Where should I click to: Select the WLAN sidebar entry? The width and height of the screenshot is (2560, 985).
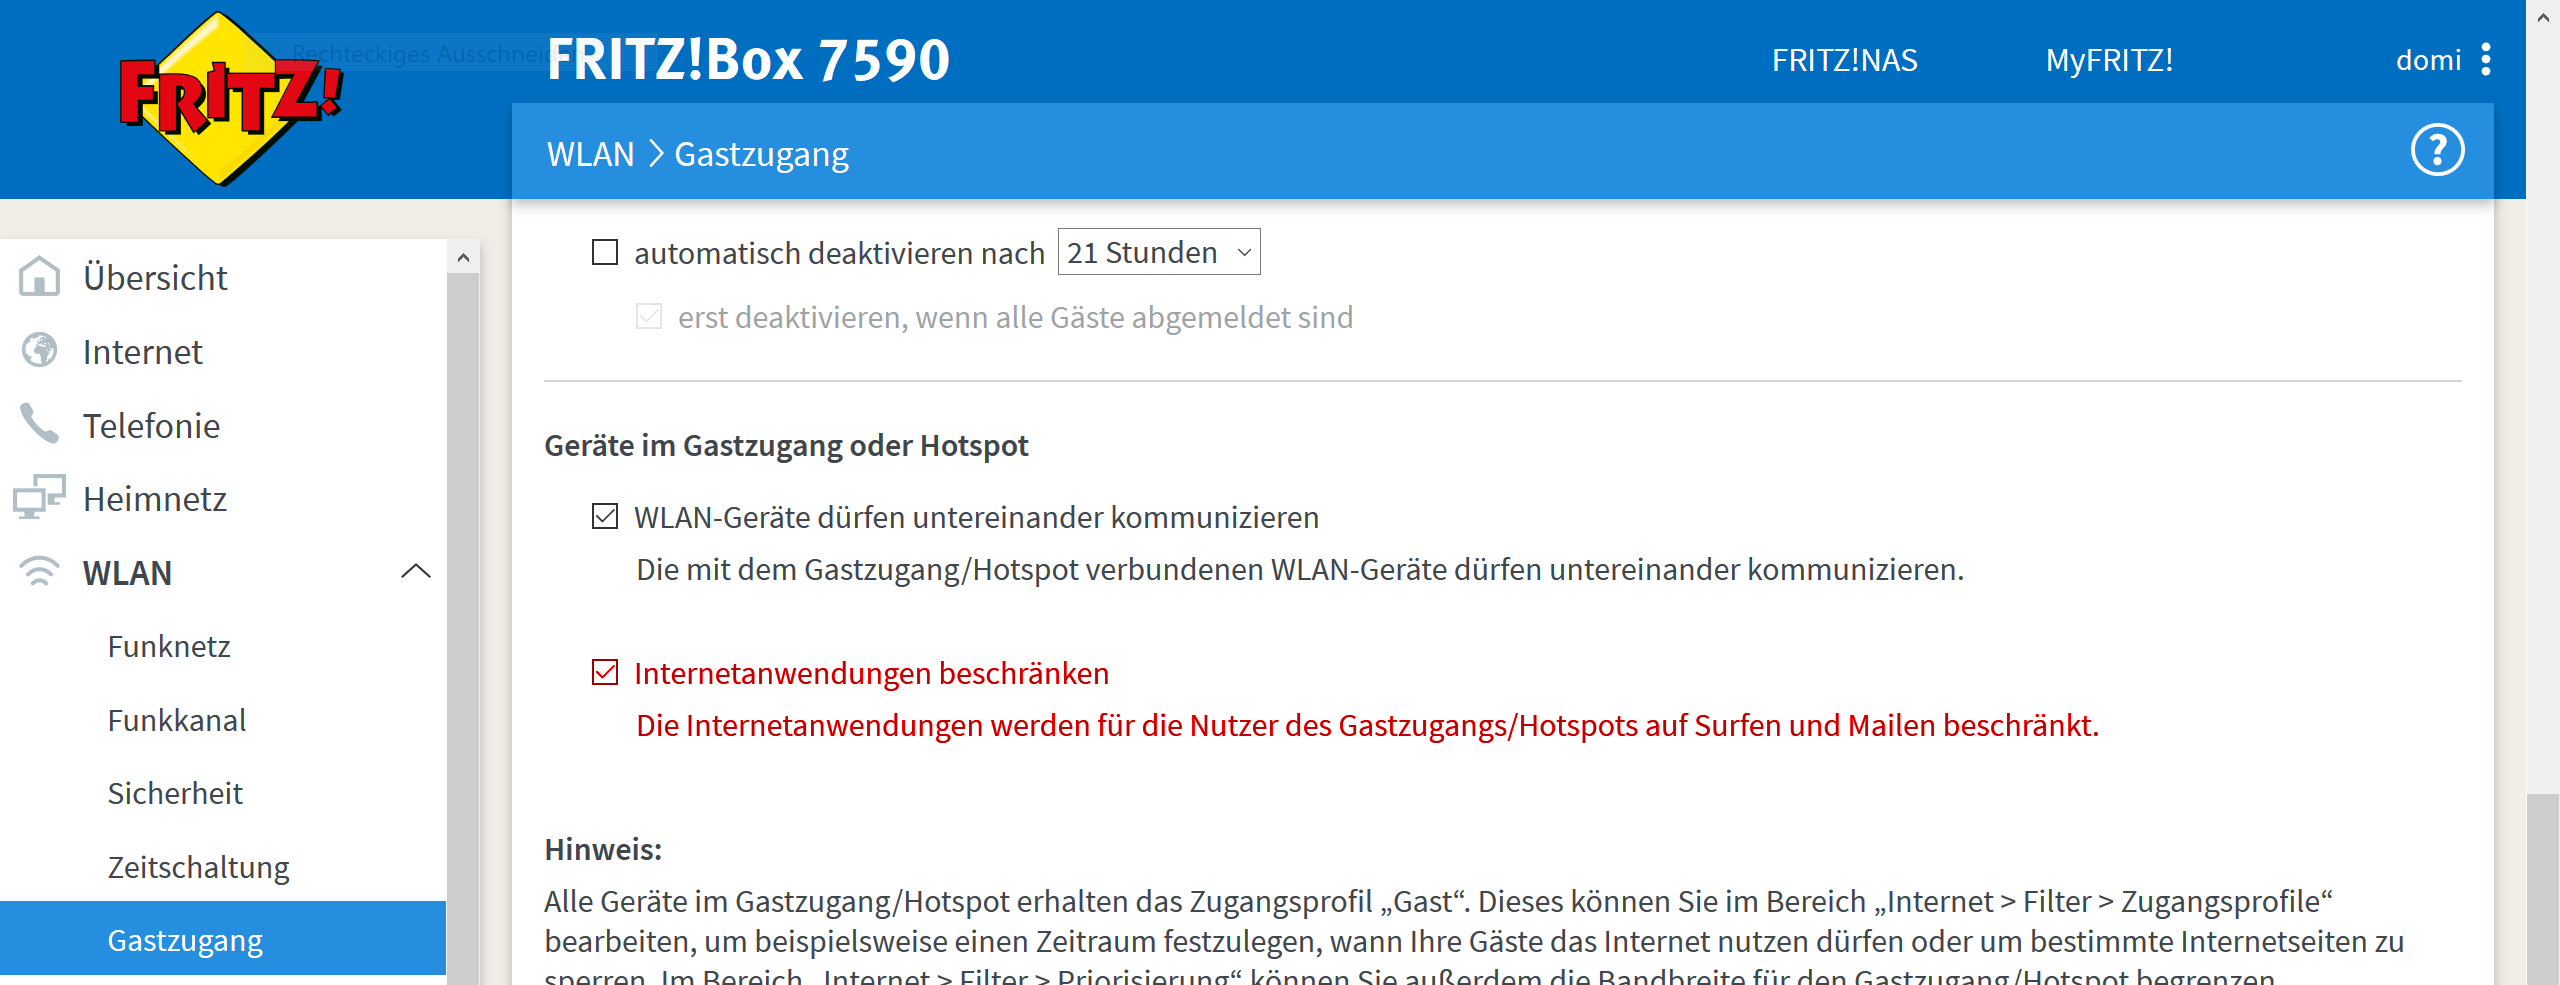pyautogui.click(x=127, y=573)
